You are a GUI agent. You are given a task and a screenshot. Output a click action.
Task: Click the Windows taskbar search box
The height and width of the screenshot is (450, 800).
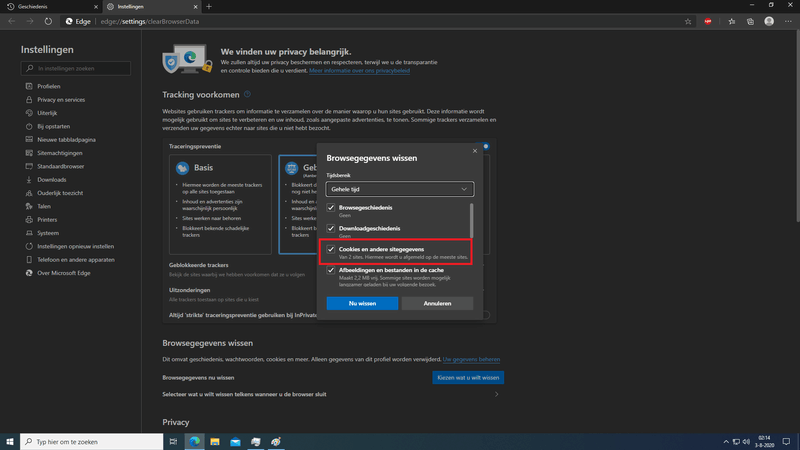92,442
